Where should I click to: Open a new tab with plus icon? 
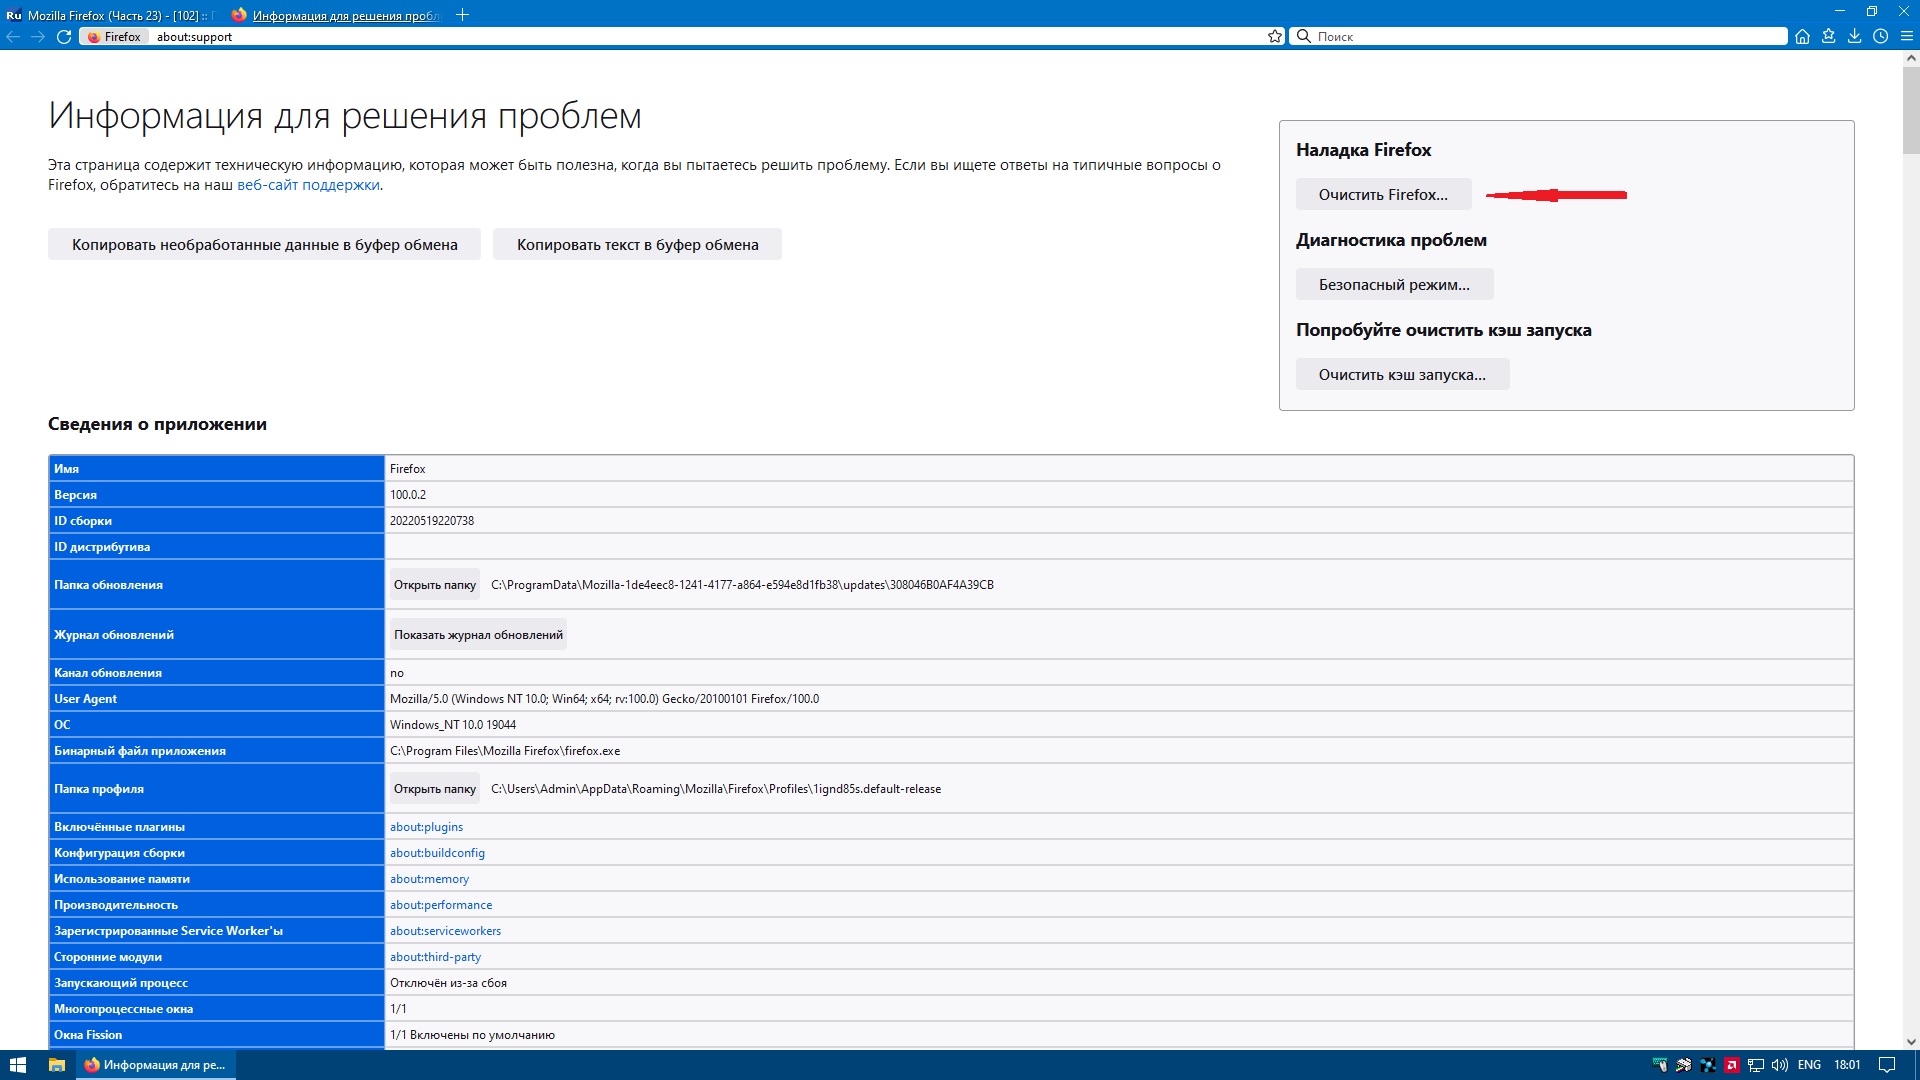coord(462,15)
